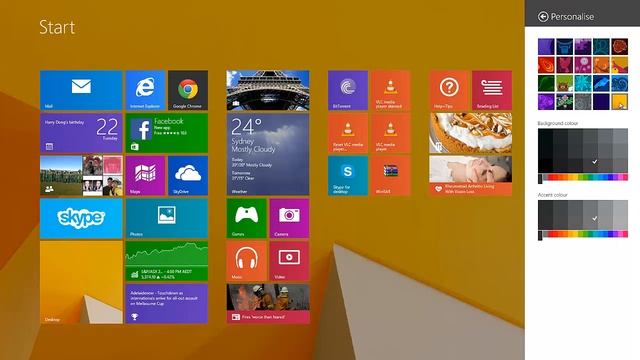Open the Games controller tile
Viewport: 640px width, 360px height.
pos(247,218)
